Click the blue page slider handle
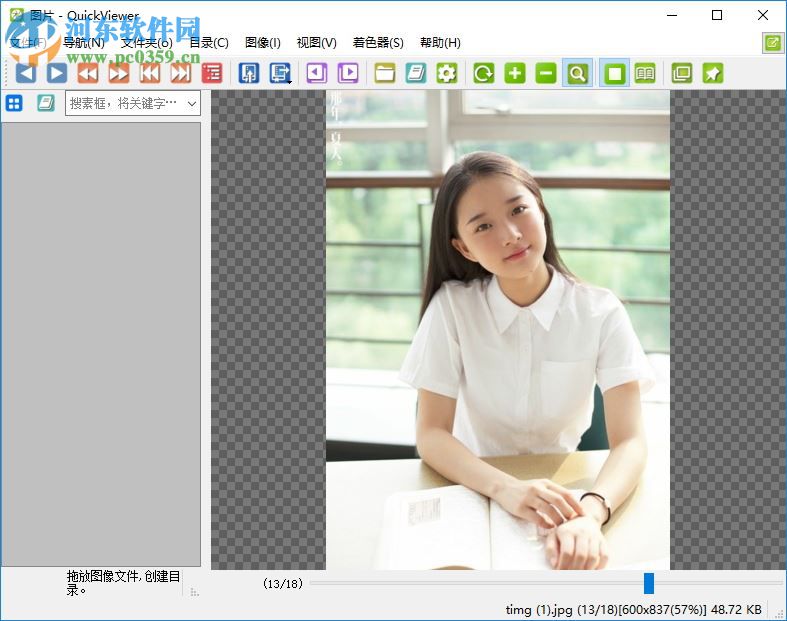The height and width of the screenshot is (621, 787). click(x=649, y=583)
